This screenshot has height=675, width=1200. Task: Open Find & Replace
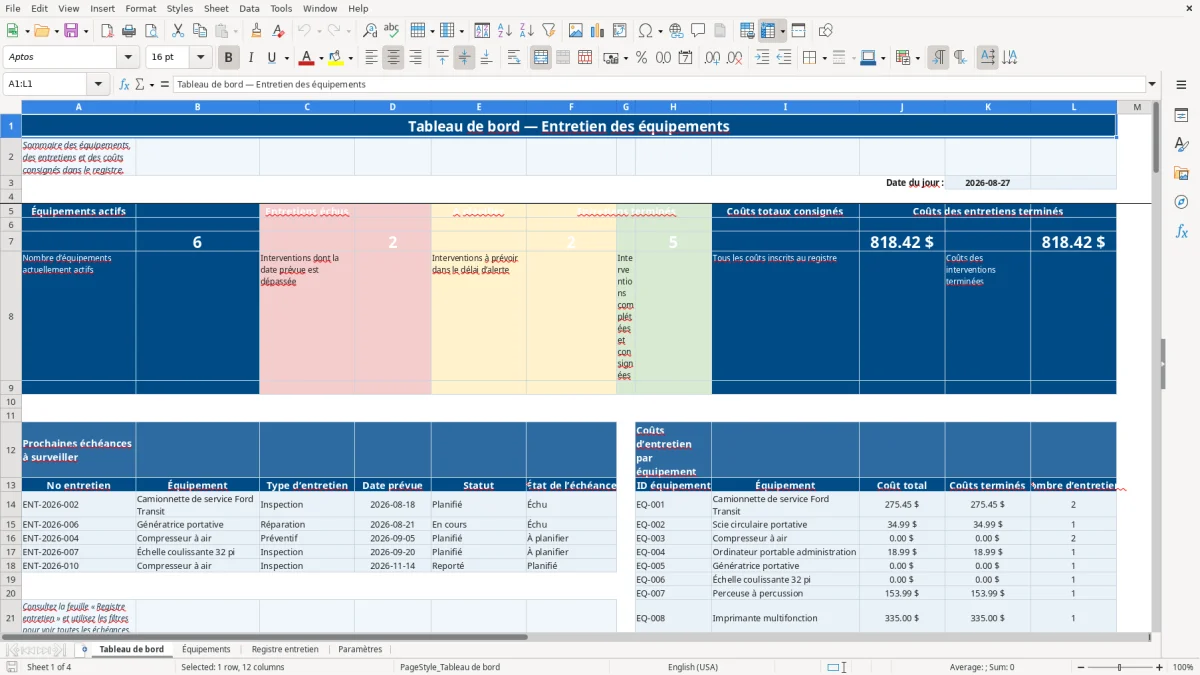point(370,31)
